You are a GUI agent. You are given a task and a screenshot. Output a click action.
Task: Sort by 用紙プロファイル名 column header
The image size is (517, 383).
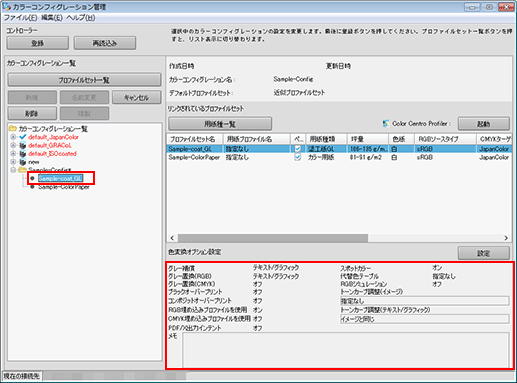click(x=257, y=139)
